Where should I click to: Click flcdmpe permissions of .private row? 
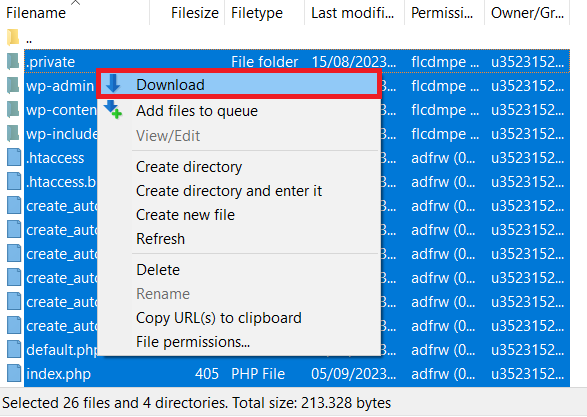coord(445,62)
